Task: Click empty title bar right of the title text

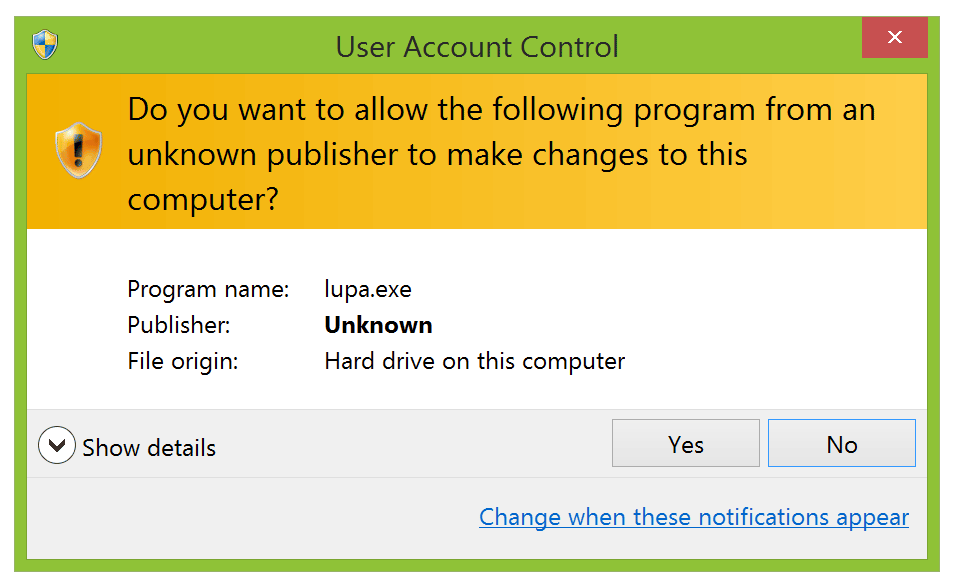Action: pyautogui.click(x=740, y=46)
